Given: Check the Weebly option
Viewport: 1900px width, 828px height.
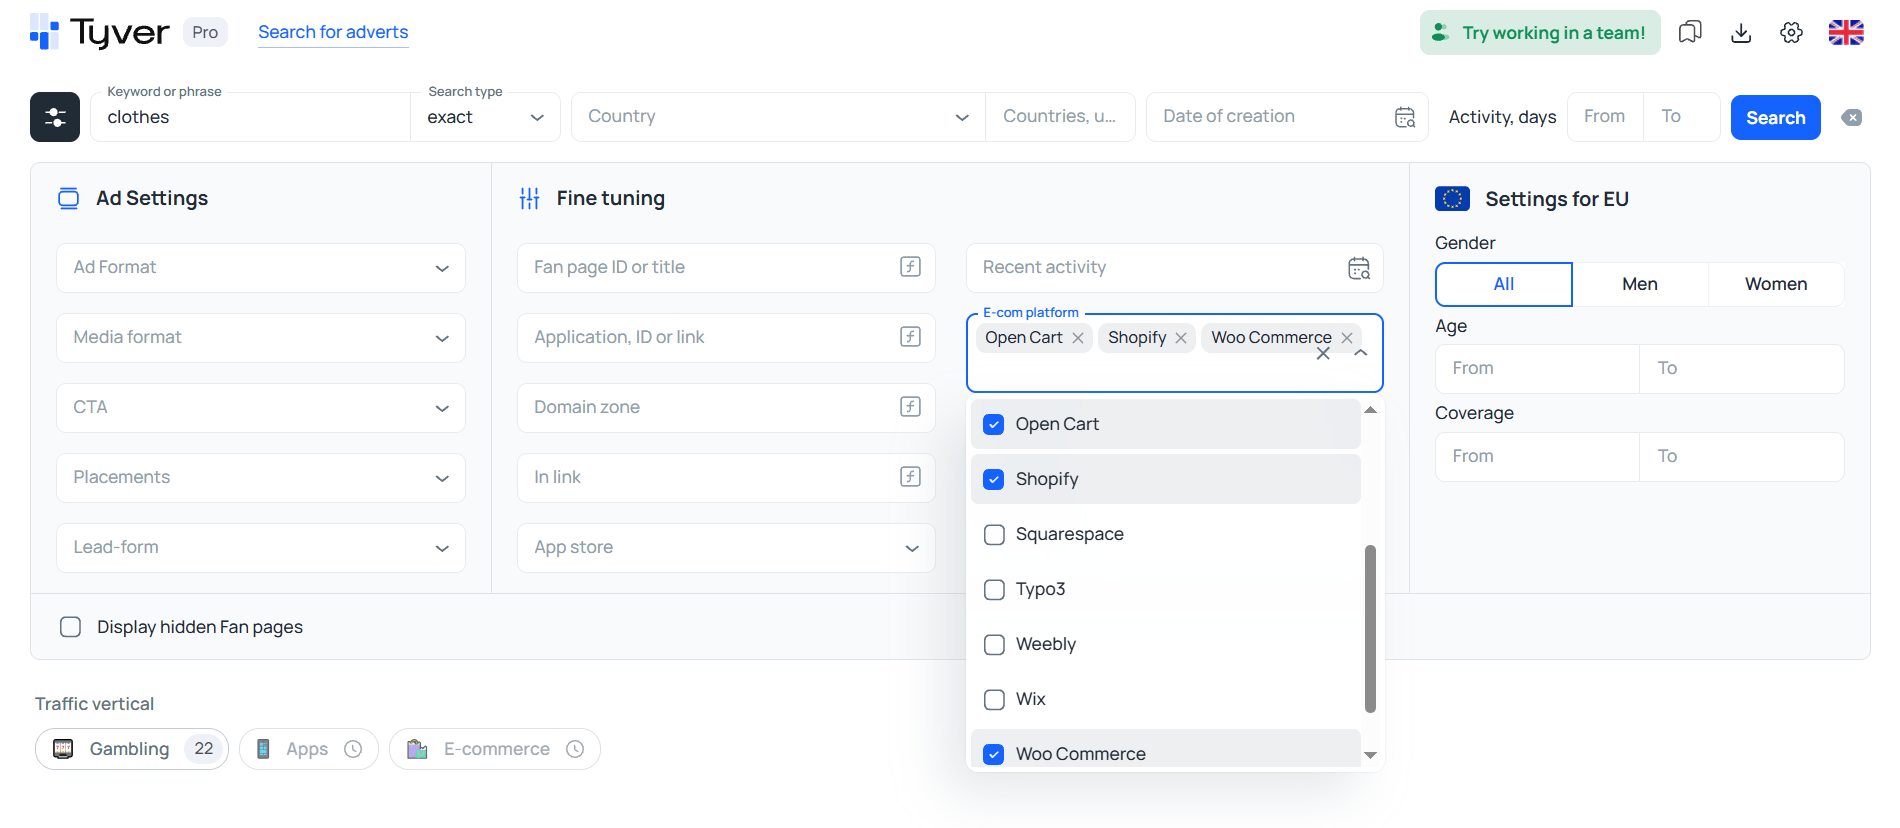Looking at the screenshot, I should pyautogui.click(x=994, y=644).
